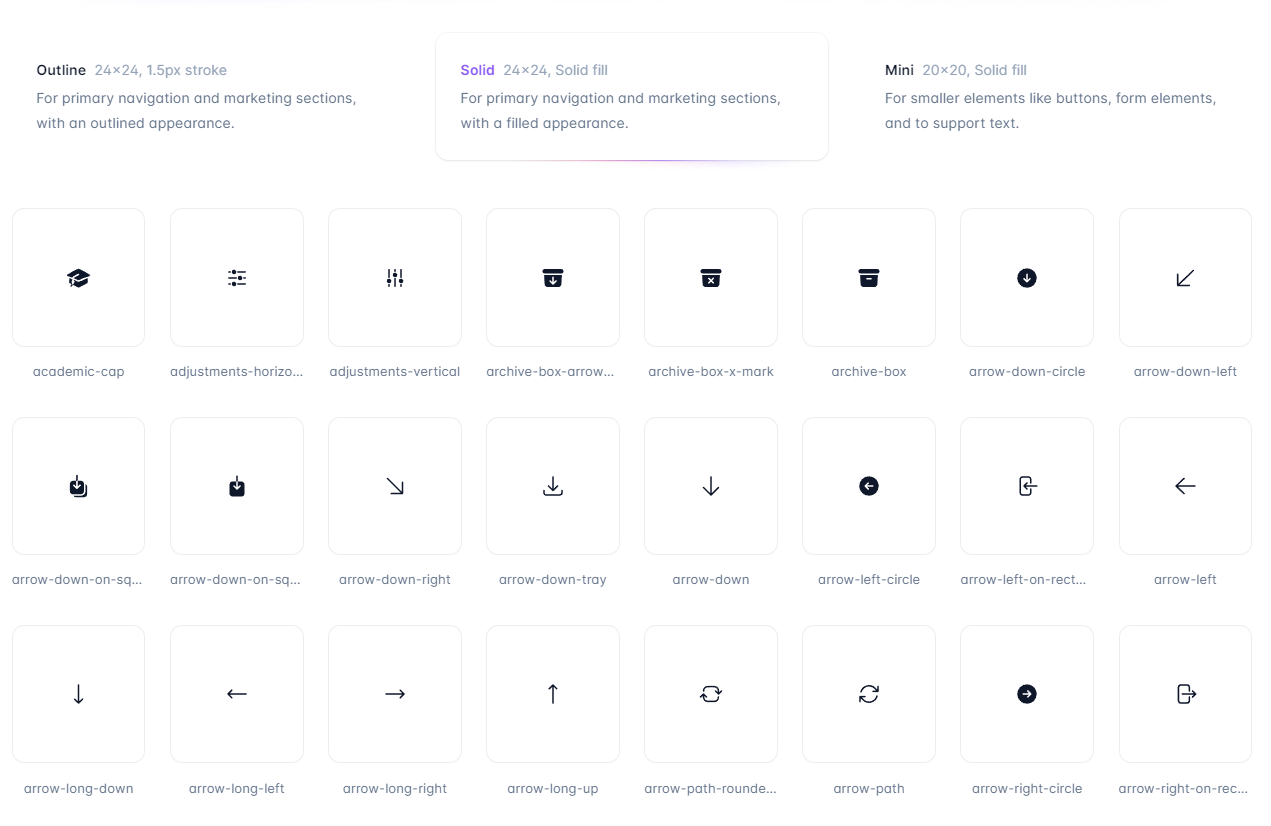Click the 'arrow-long-left' name label
The image size is (1271, 826).
point(237,788)
